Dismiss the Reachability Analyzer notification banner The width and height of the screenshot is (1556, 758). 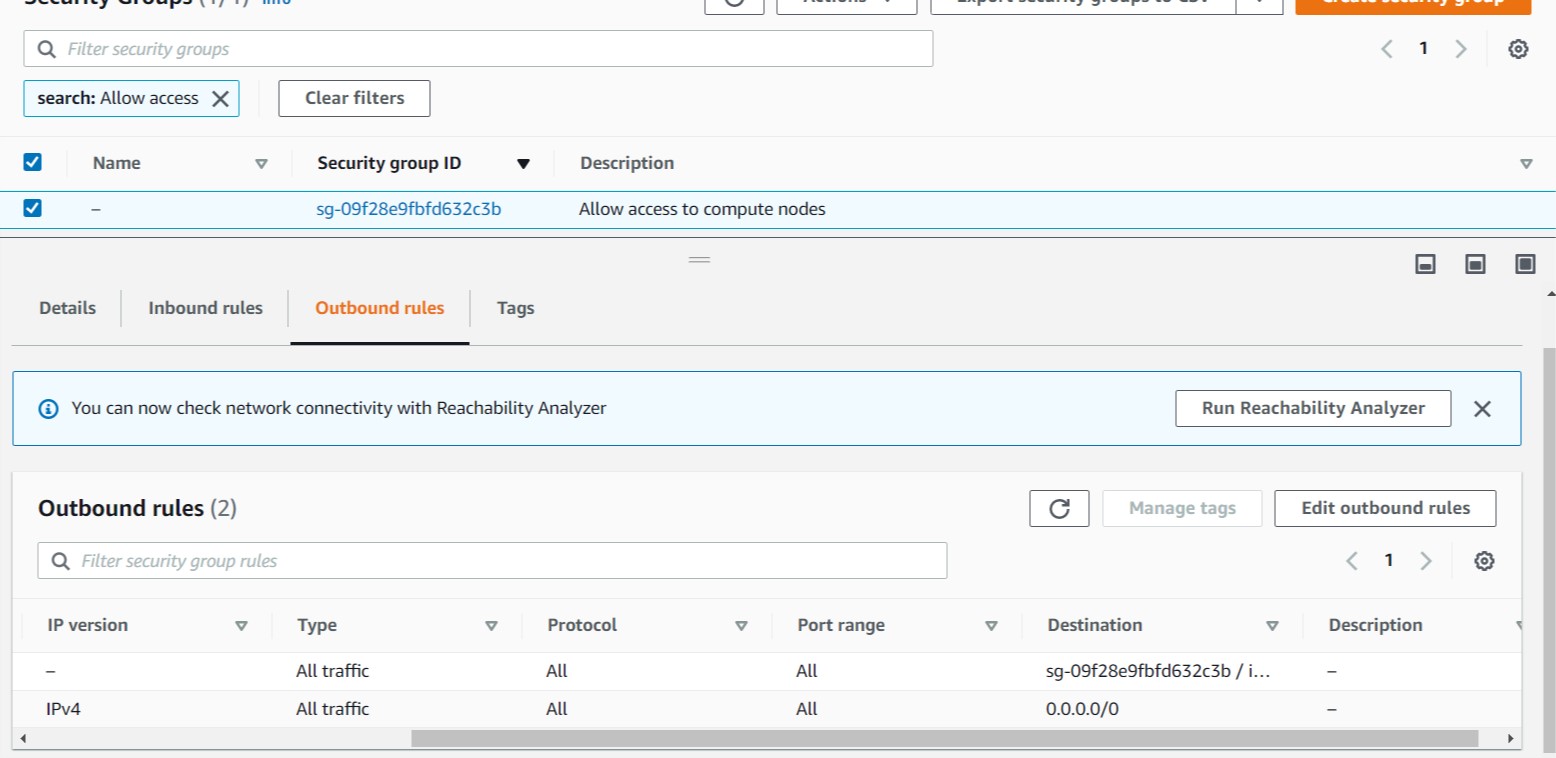point(1482,408)
